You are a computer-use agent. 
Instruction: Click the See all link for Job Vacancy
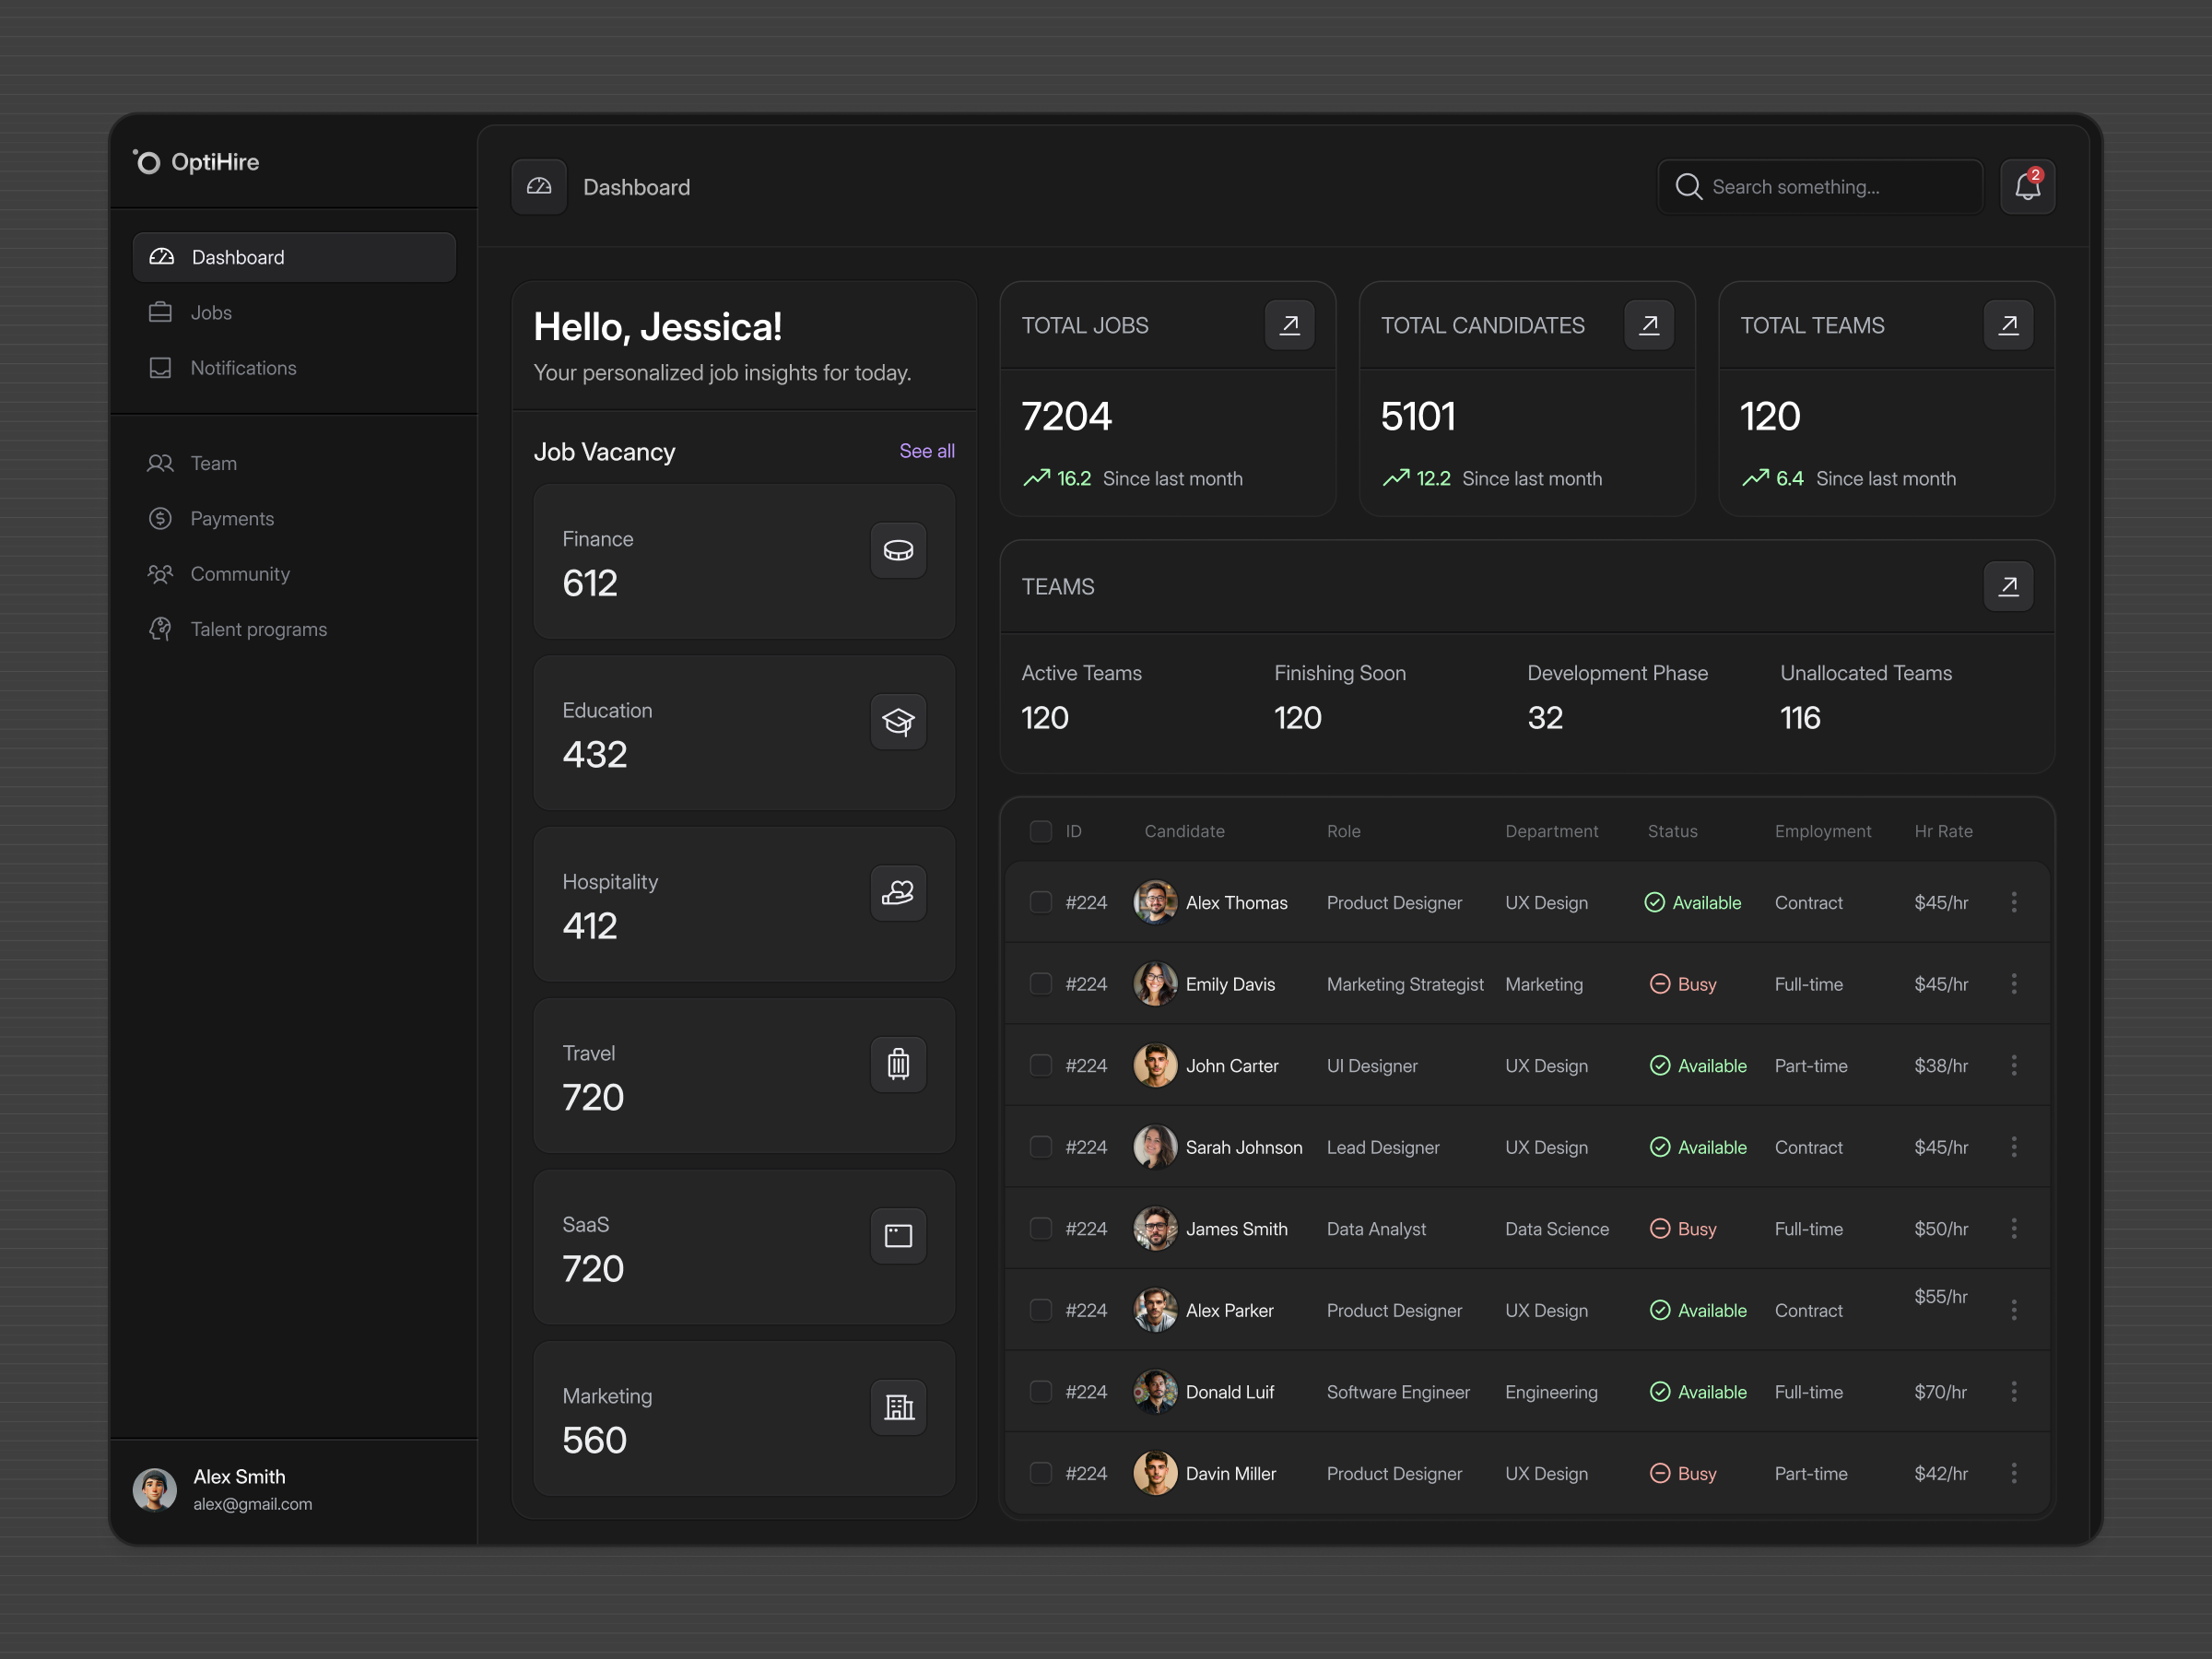pos(926,451)
